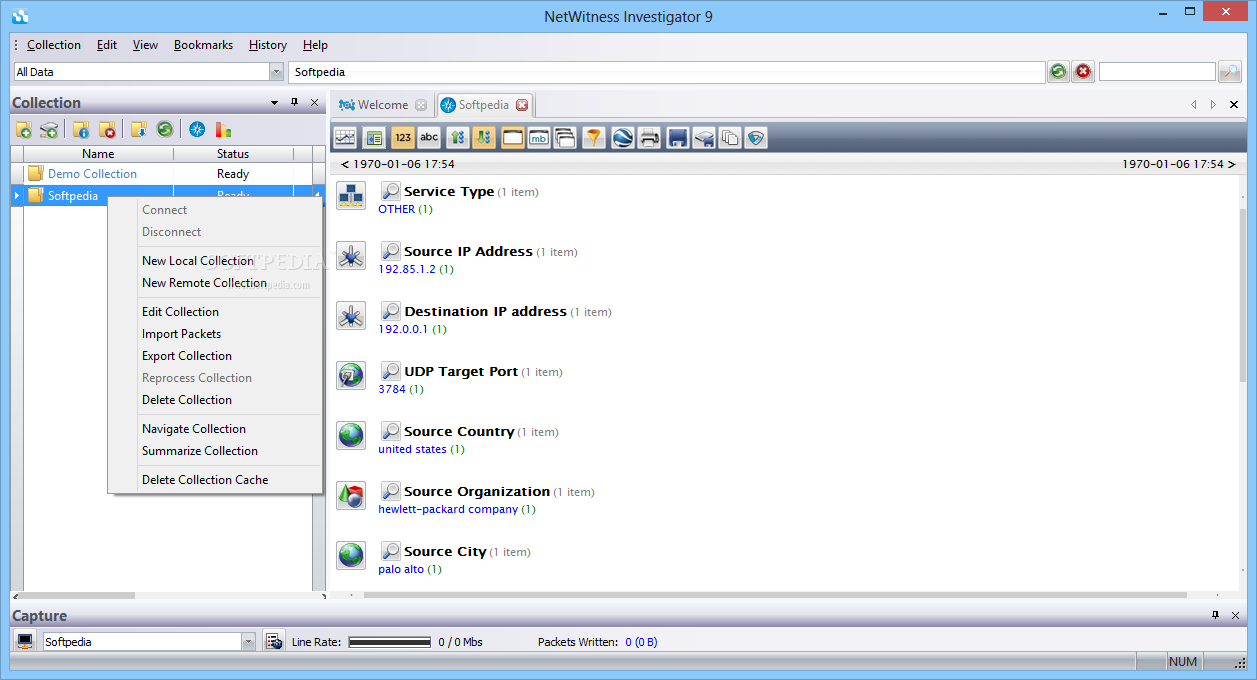
Task: Click the delete collection red-X folder icon
Action: pos(107,129)
